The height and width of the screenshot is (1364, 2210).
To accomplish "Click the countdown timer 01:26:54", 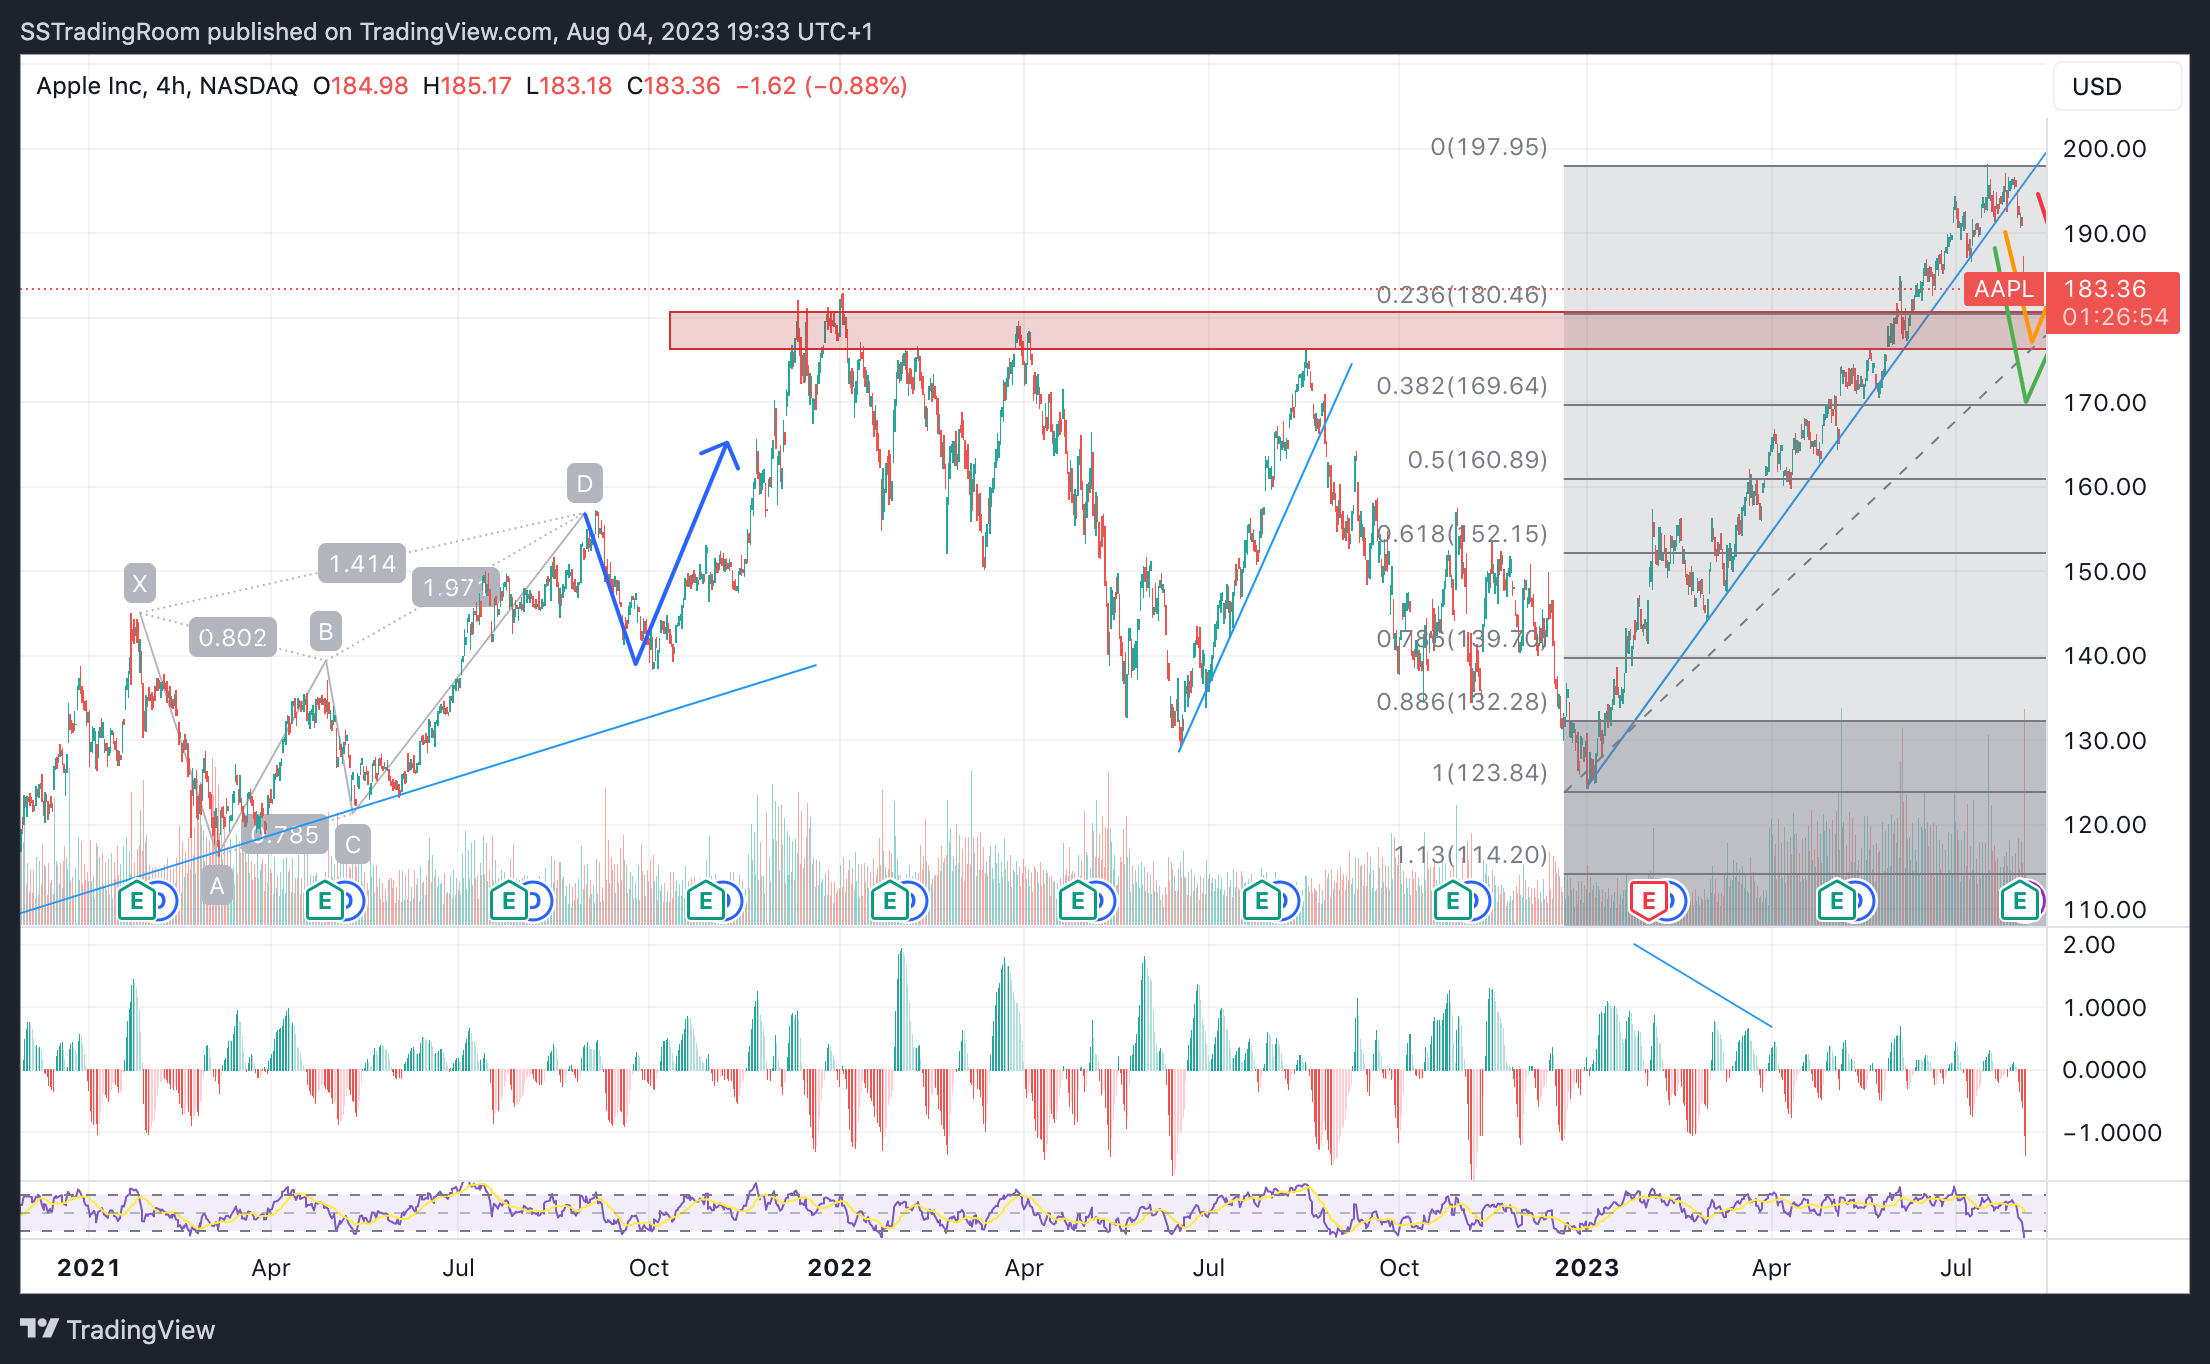I will [x=2115, y=317].
